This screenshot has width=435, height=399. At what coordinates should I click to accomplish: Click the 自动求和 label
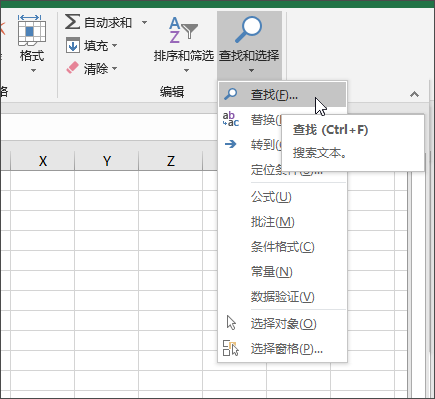click(108, 23)
